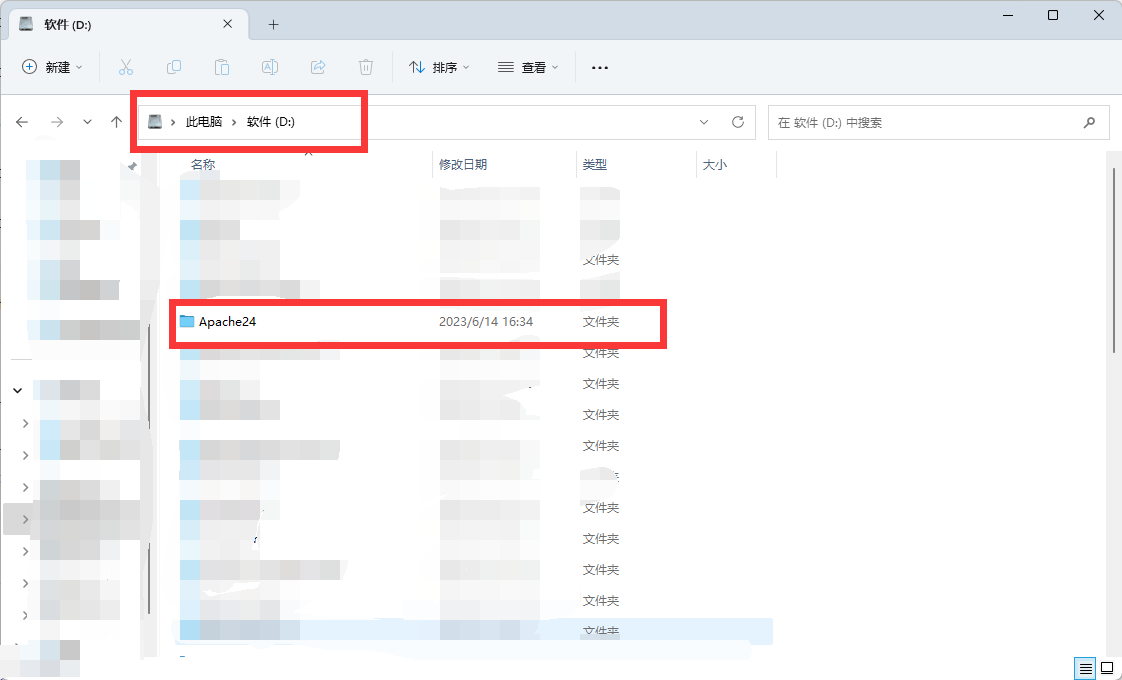This screenshot has height=680, width=1122.
Task: Click the Share icon in the command bar
Action: pyautogui.click(x=318, y=66)
